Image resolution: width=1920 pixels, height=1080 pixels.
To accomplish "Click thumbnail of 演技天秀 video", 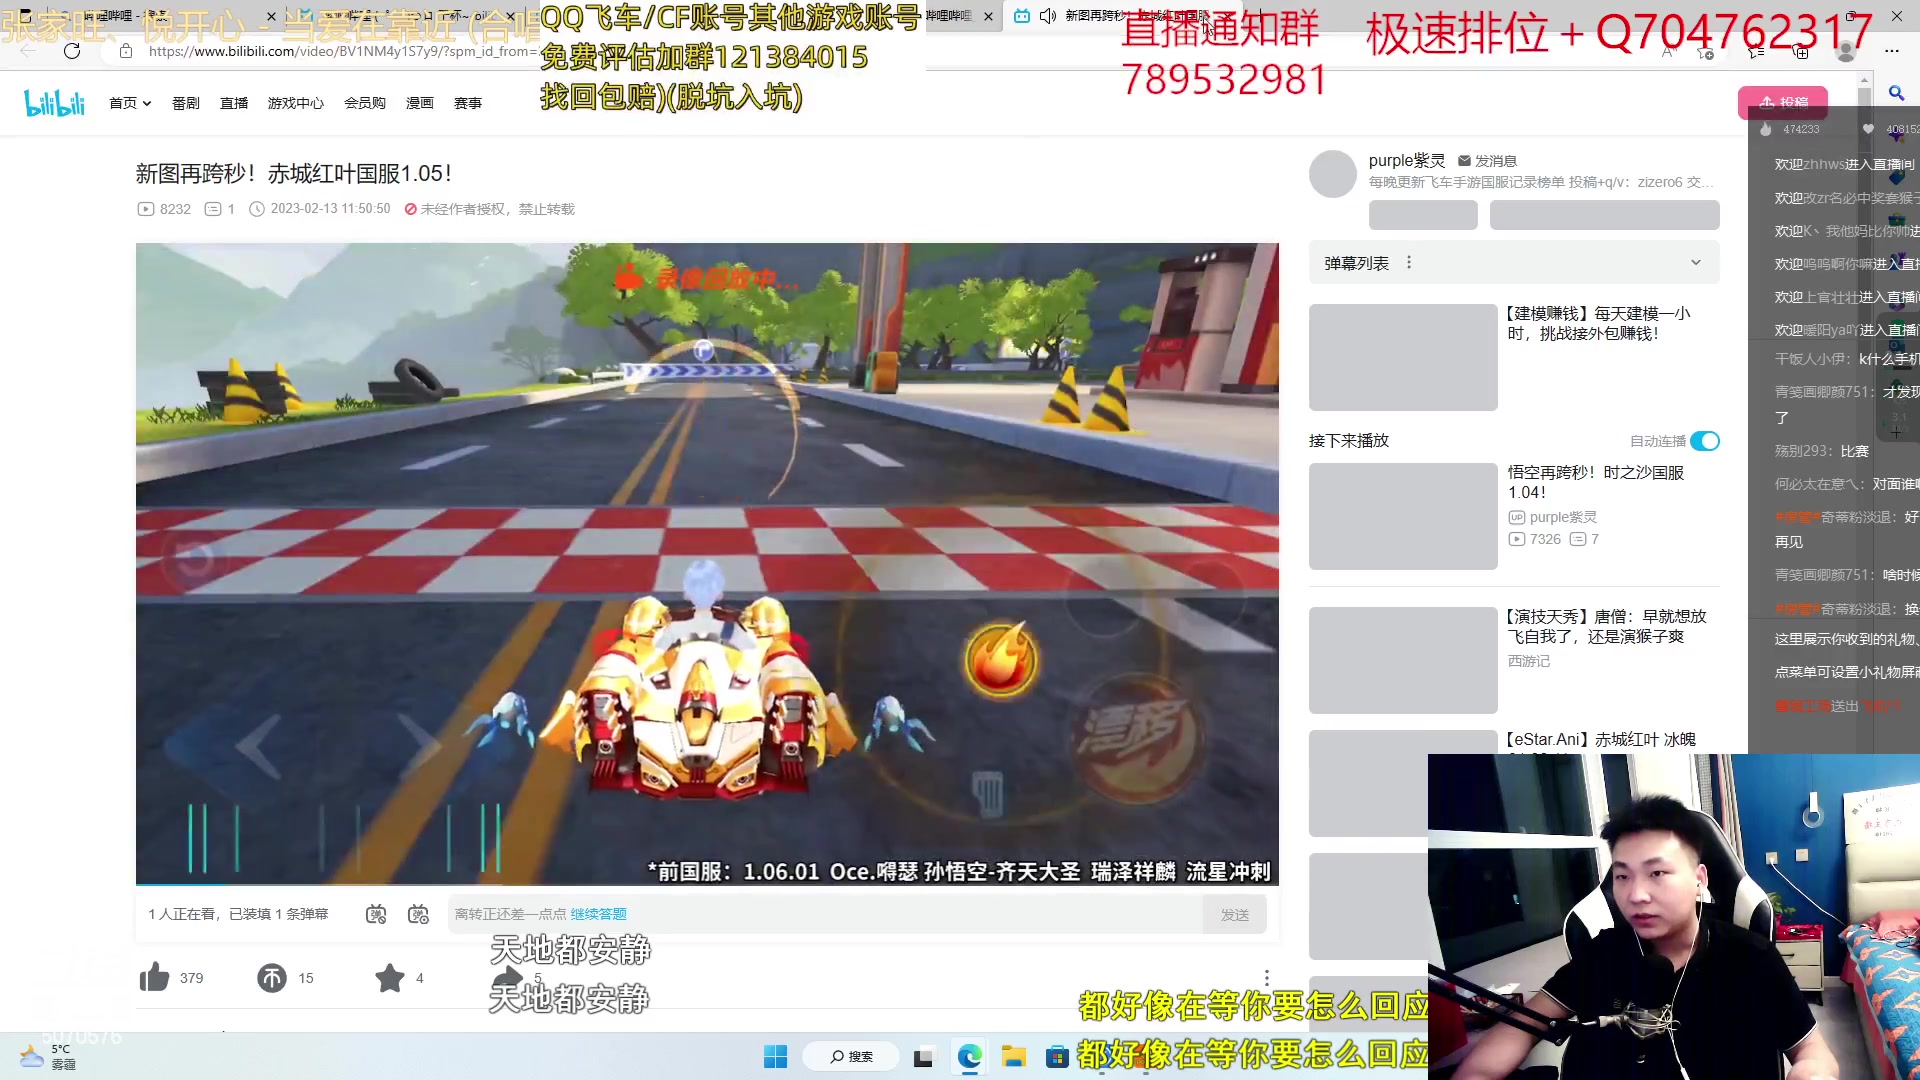I will 1403,660.
